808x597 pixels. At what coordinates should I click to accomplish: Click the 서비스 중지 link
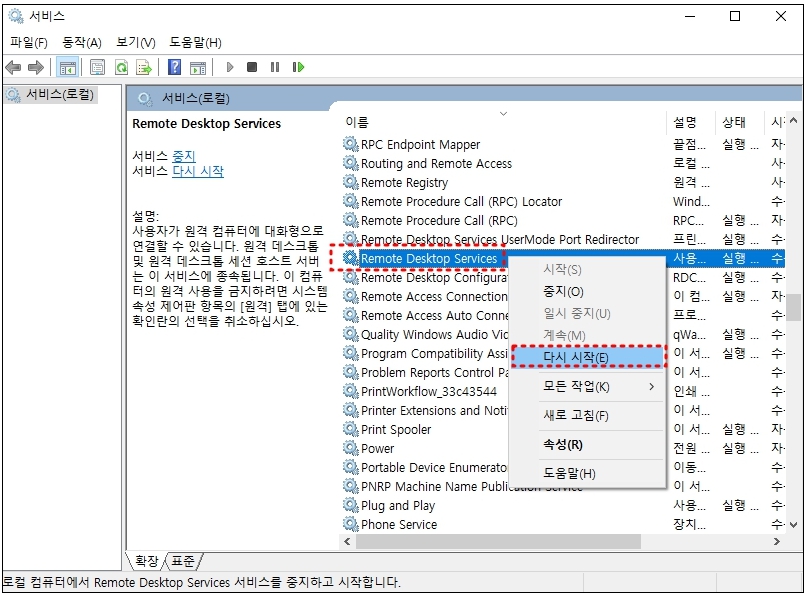point(183,156)
